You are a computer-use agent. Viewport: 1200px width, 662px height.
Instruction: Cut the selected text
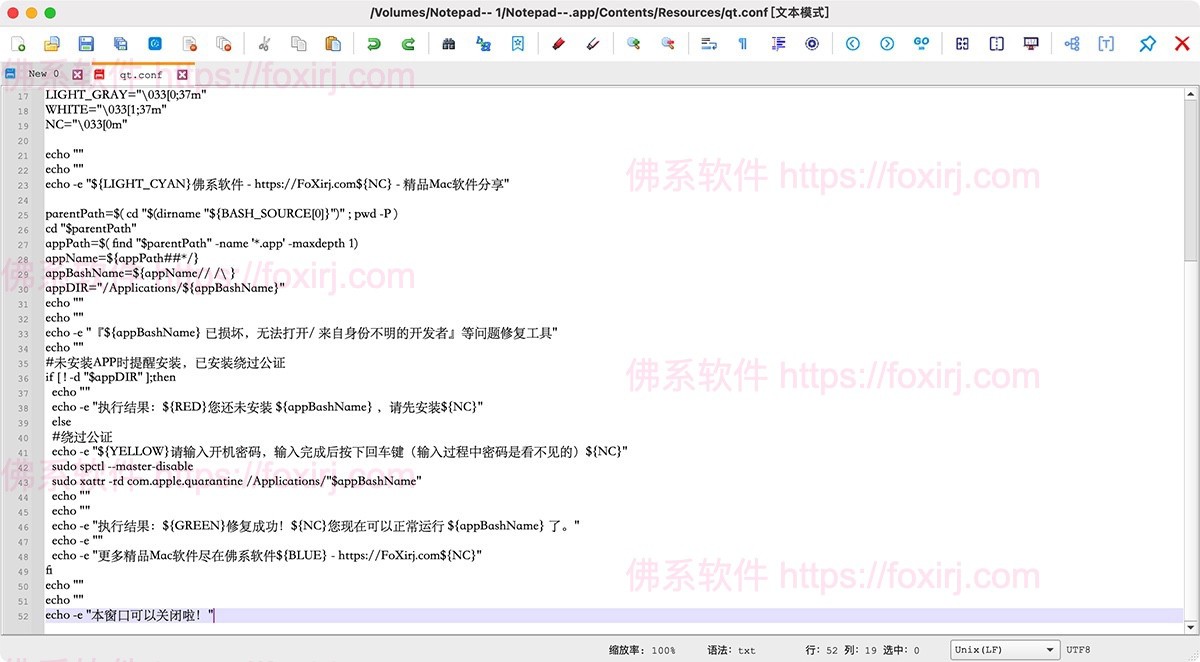[263, 44]
